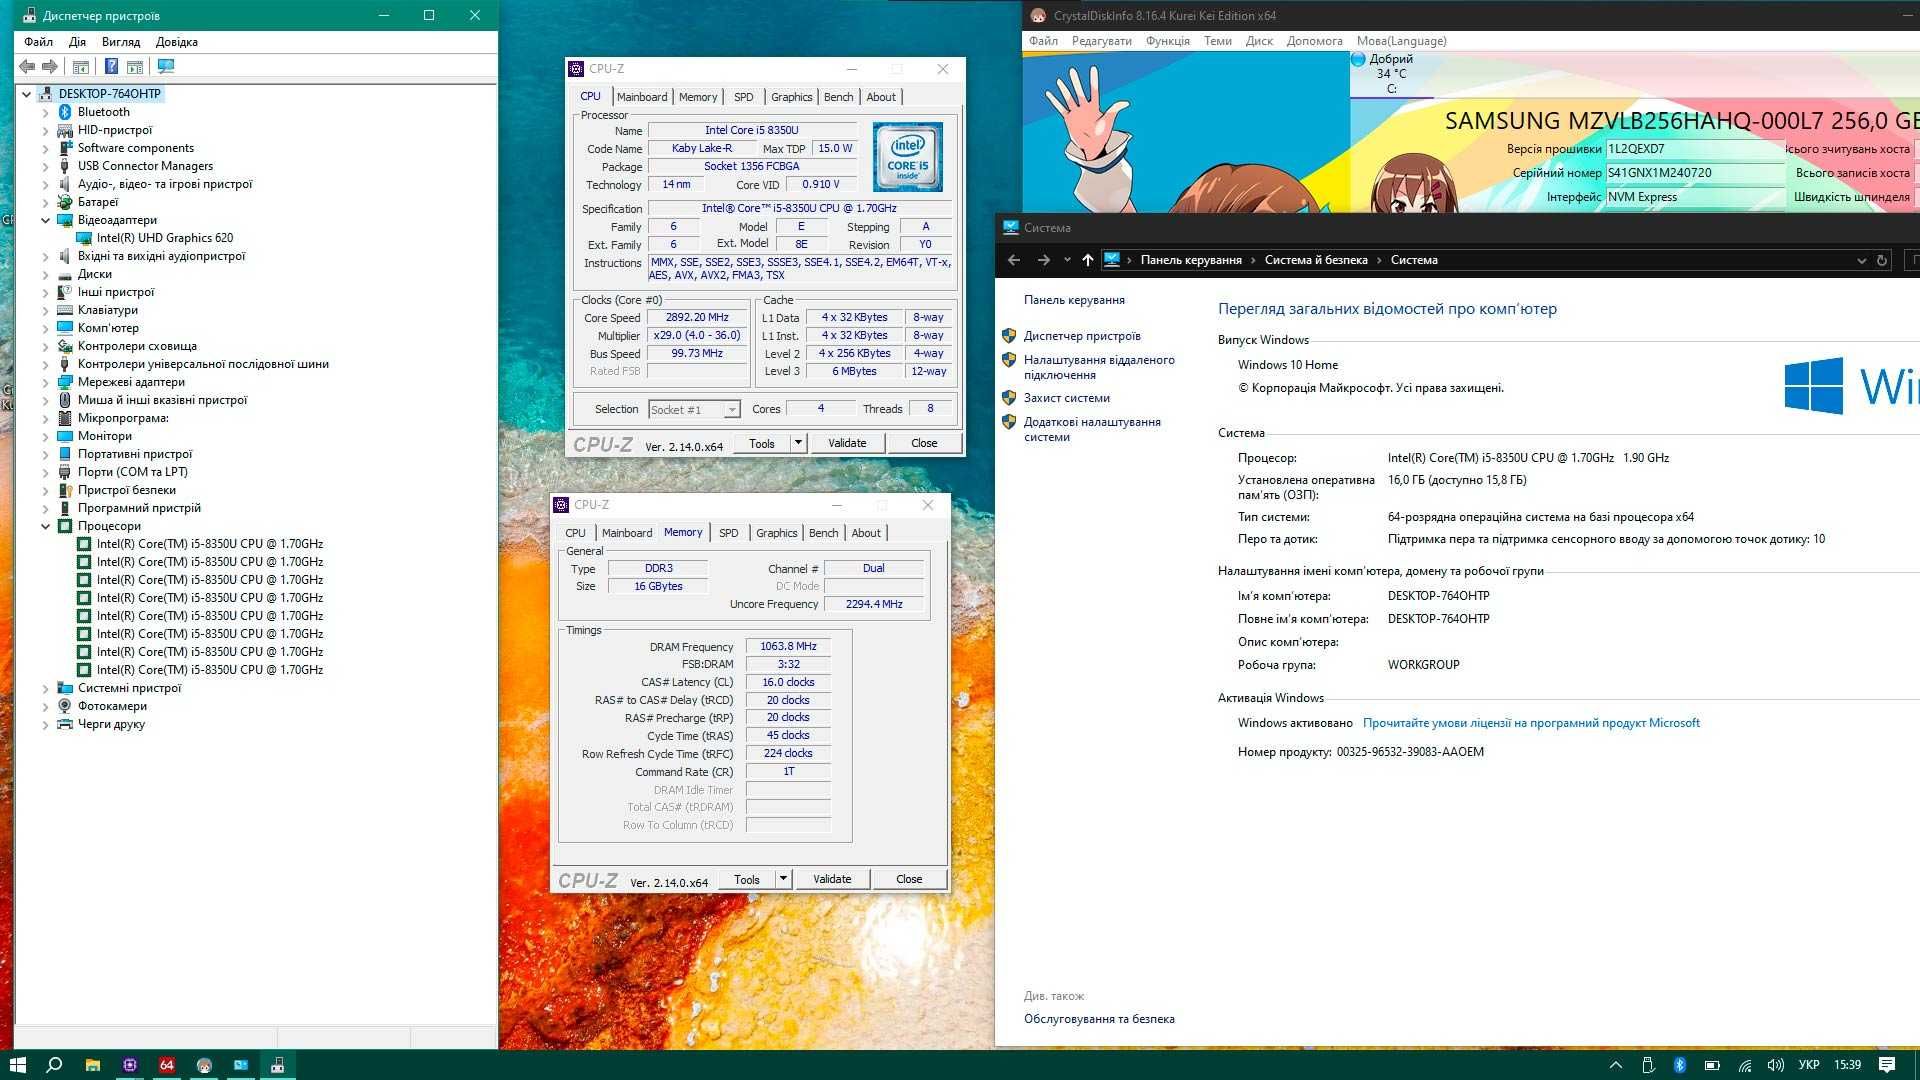Click Validate in the upper CPU-Z window
Viewport: 1920px width, 1080px height.
847,443
